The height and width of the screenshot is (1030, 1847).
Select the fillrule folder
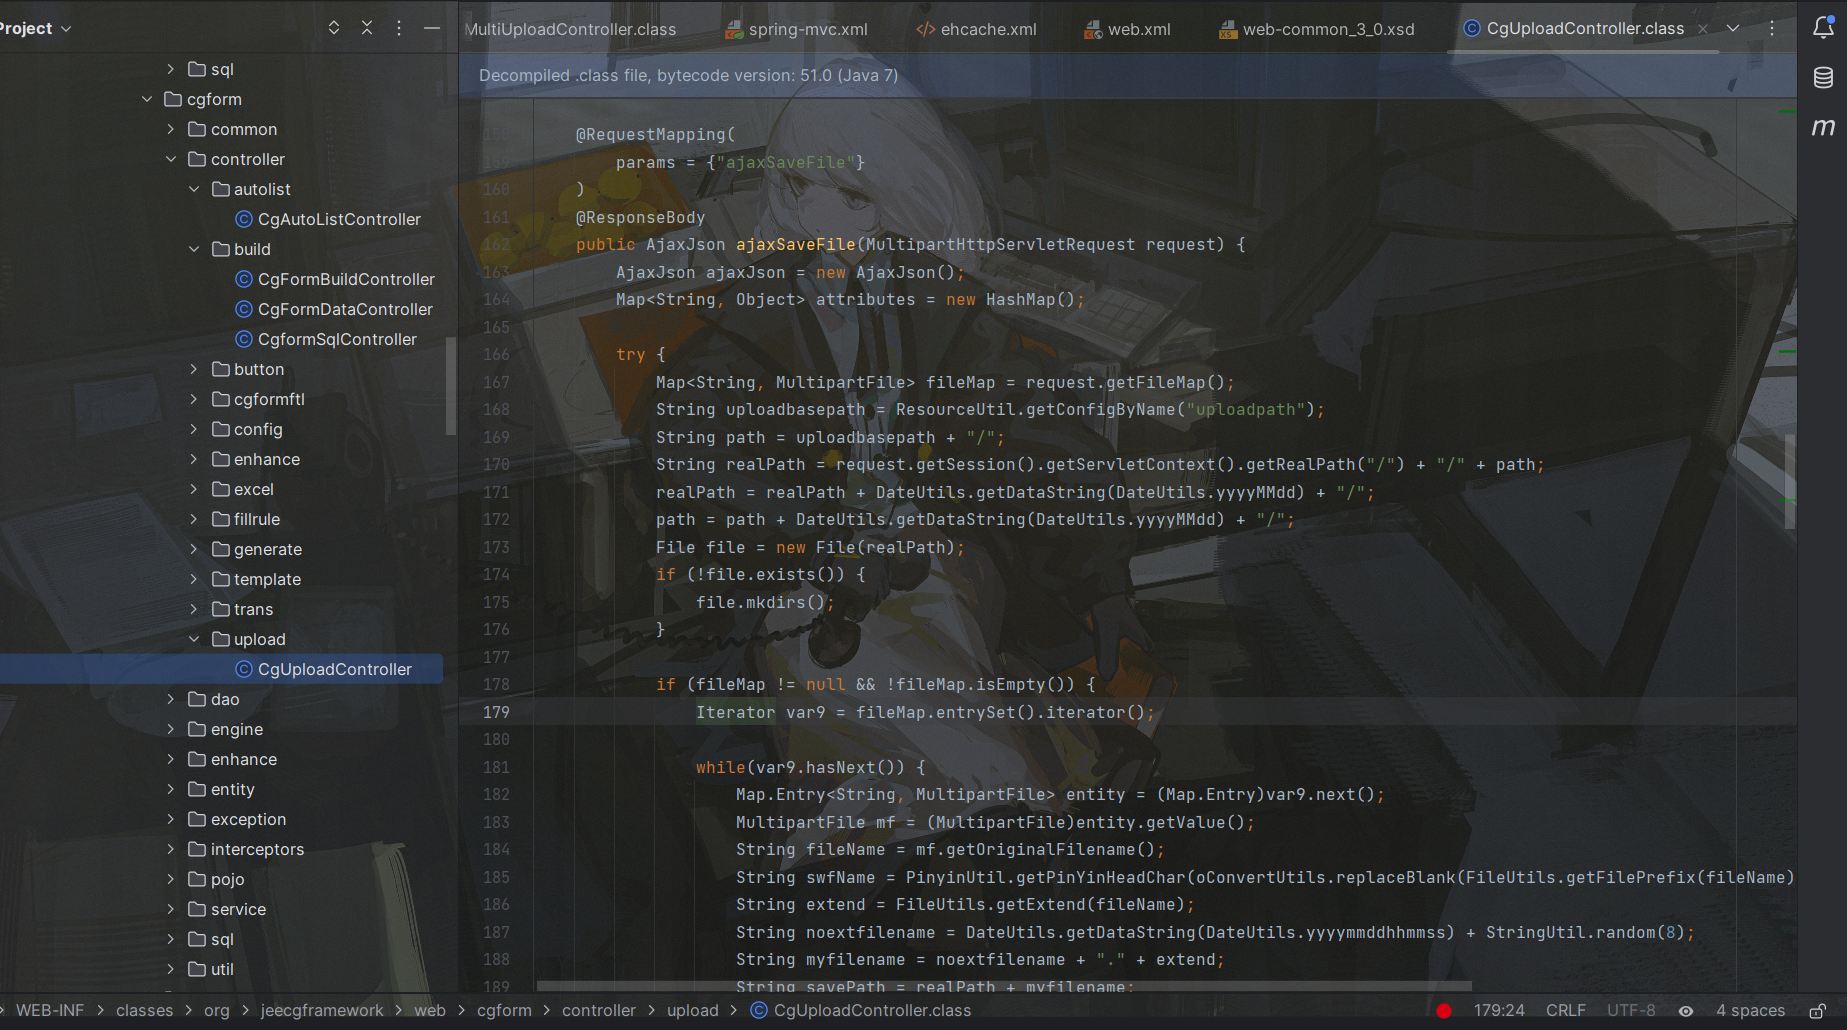point(246,519)
